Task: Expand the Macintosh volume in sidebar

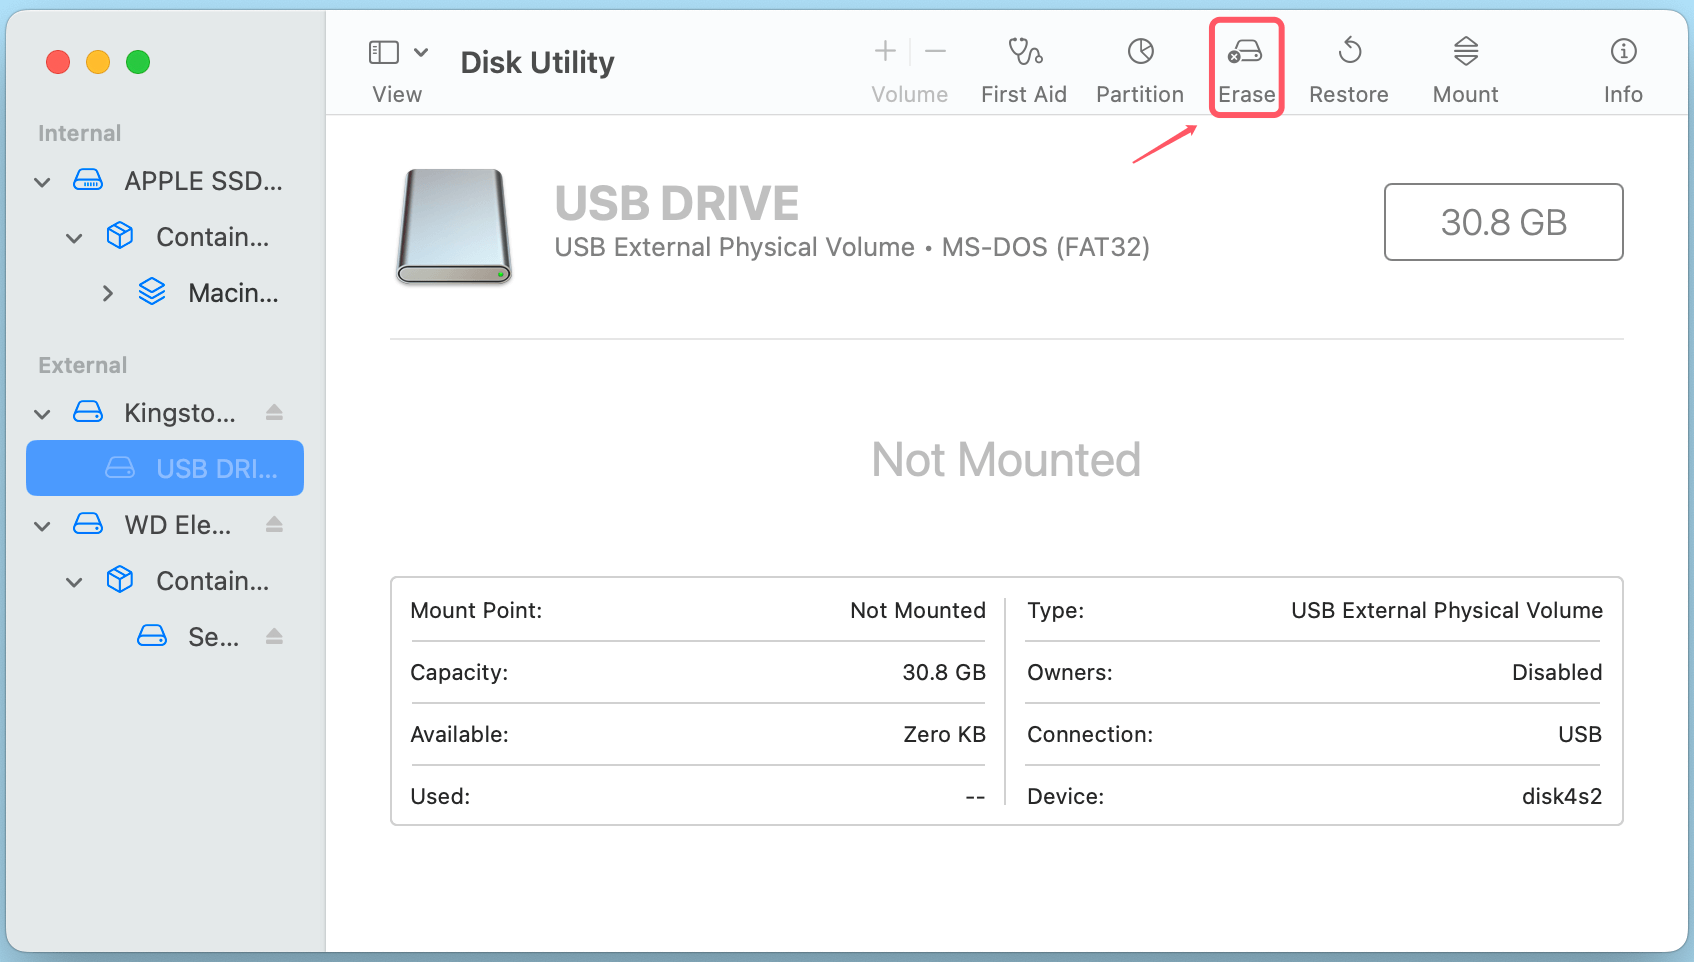Action: coord(108,292)
